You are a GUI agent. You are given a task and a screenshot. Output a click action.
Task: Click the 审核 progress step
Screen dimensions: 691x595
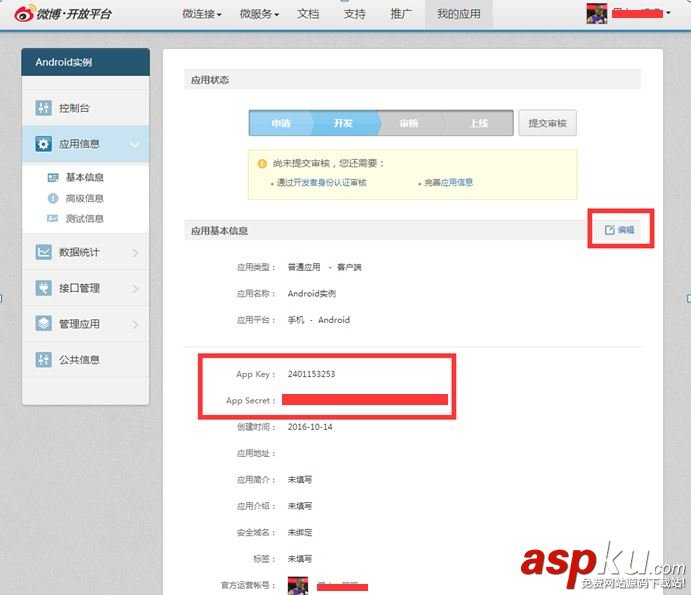coord(409,123)
